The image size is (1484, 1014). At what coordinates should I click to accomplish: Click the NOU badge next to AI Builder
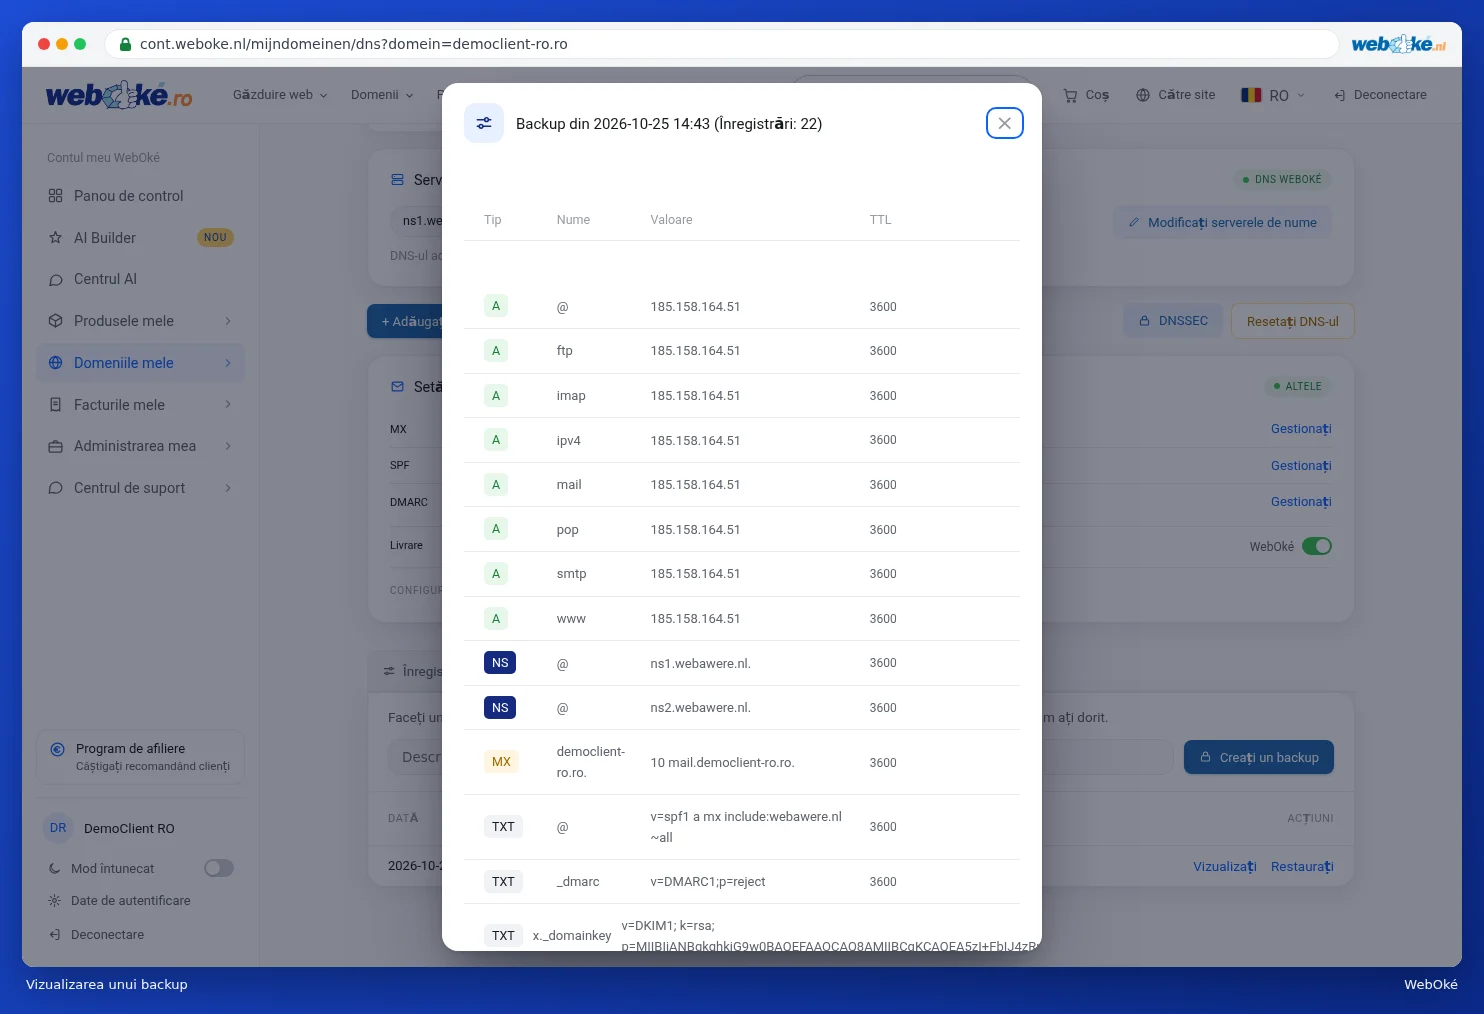point(215,238)
